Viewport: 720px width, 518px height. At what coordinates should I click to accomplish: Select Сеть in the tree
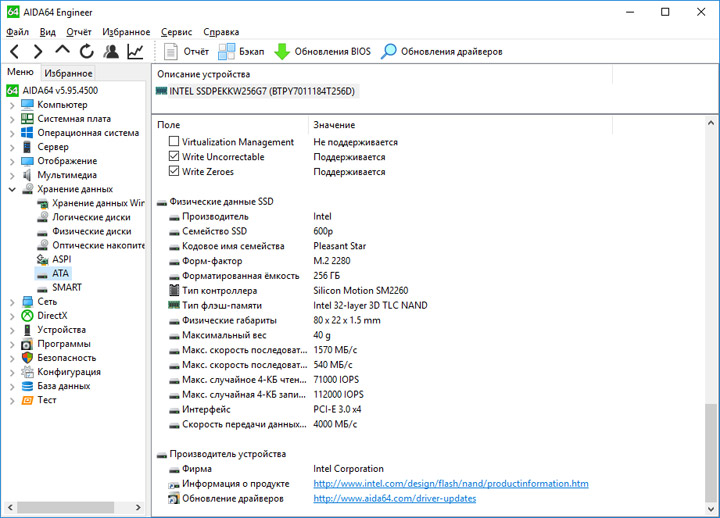(47, 301)
